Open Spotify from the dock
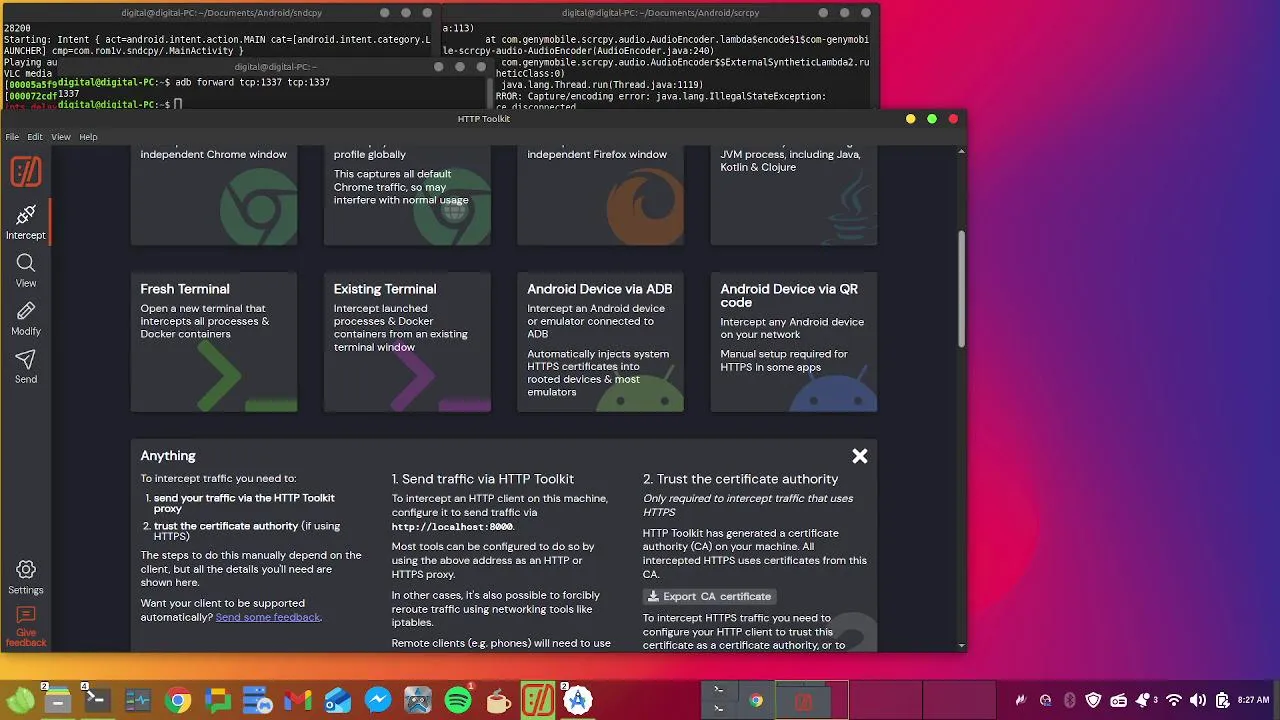The image size is (1280, 720). [458, 701]
